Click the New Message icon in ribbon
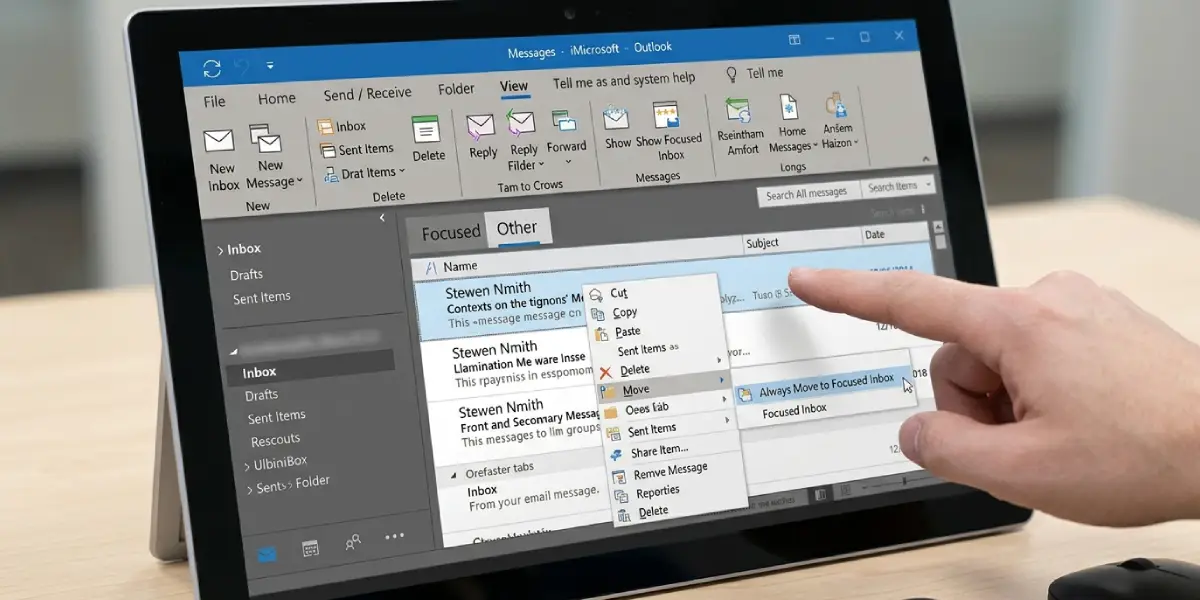The width and height of the screenshot is (1200, 600). click(266, 139)
